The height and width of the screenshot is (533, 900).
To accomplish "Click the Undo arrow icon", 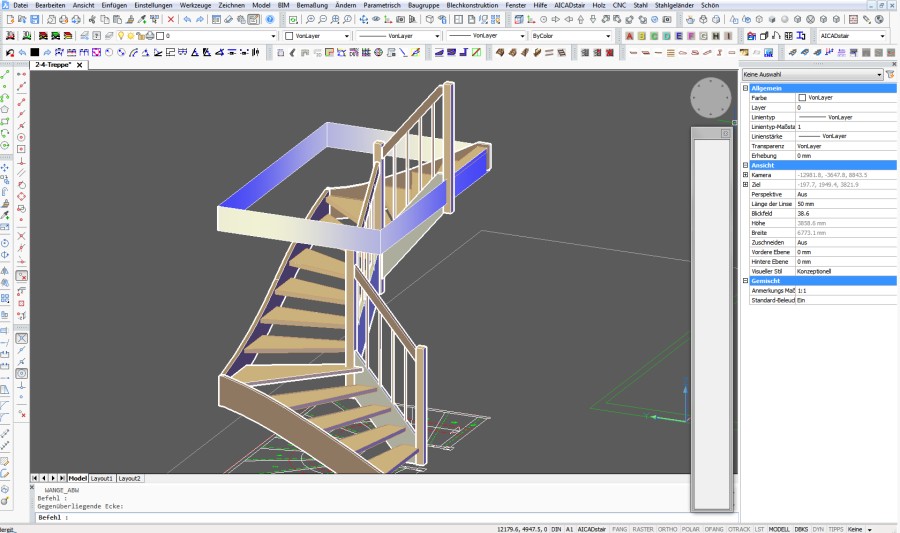I will [x=186, y=19].
